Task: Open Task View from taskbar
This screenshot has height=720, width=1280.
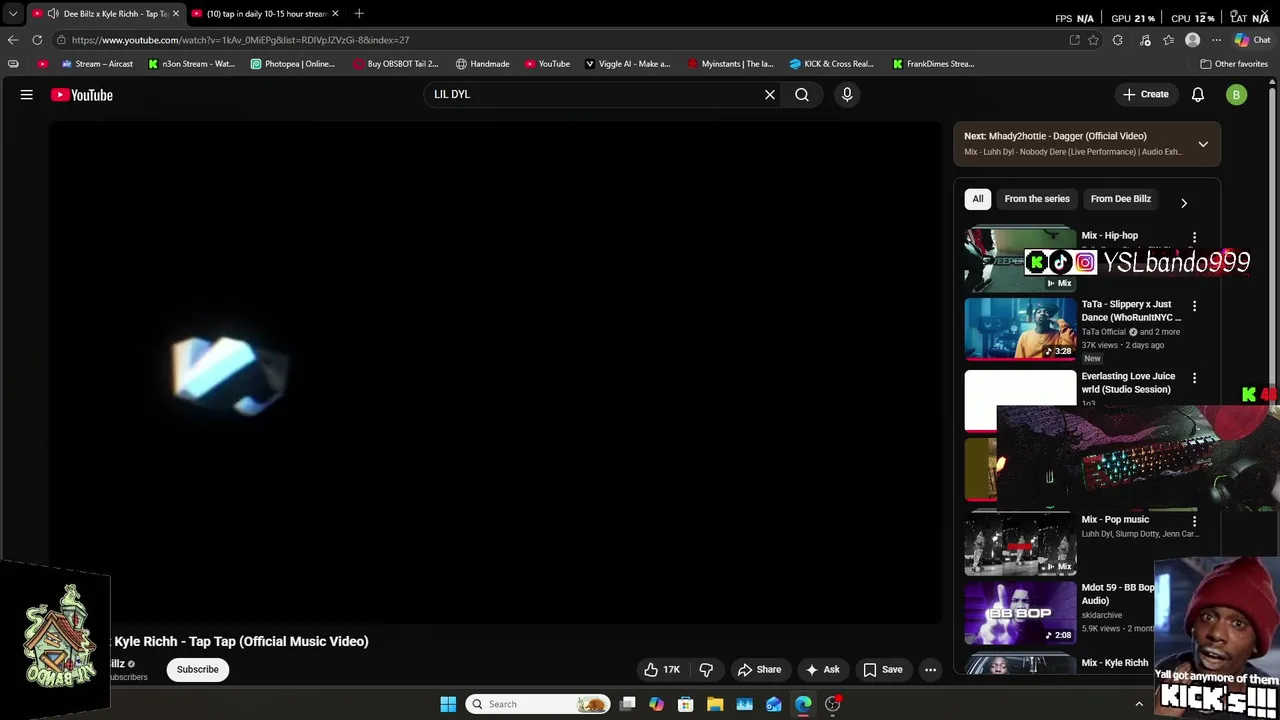Action: (x=627, y=704)
